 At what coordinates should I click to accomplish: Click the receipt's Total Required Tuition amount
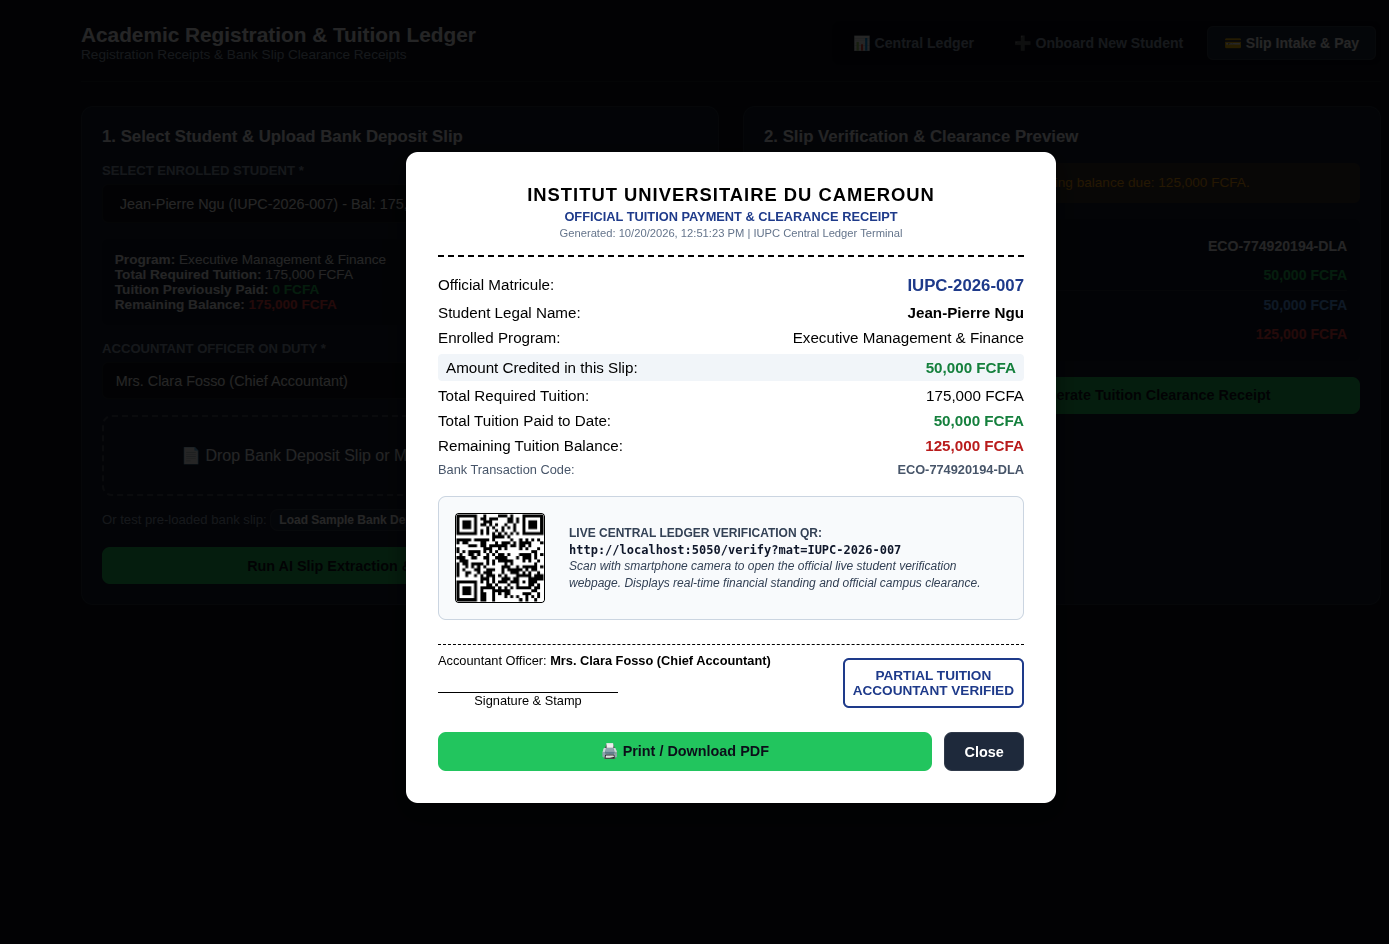(x=974, y=396)
